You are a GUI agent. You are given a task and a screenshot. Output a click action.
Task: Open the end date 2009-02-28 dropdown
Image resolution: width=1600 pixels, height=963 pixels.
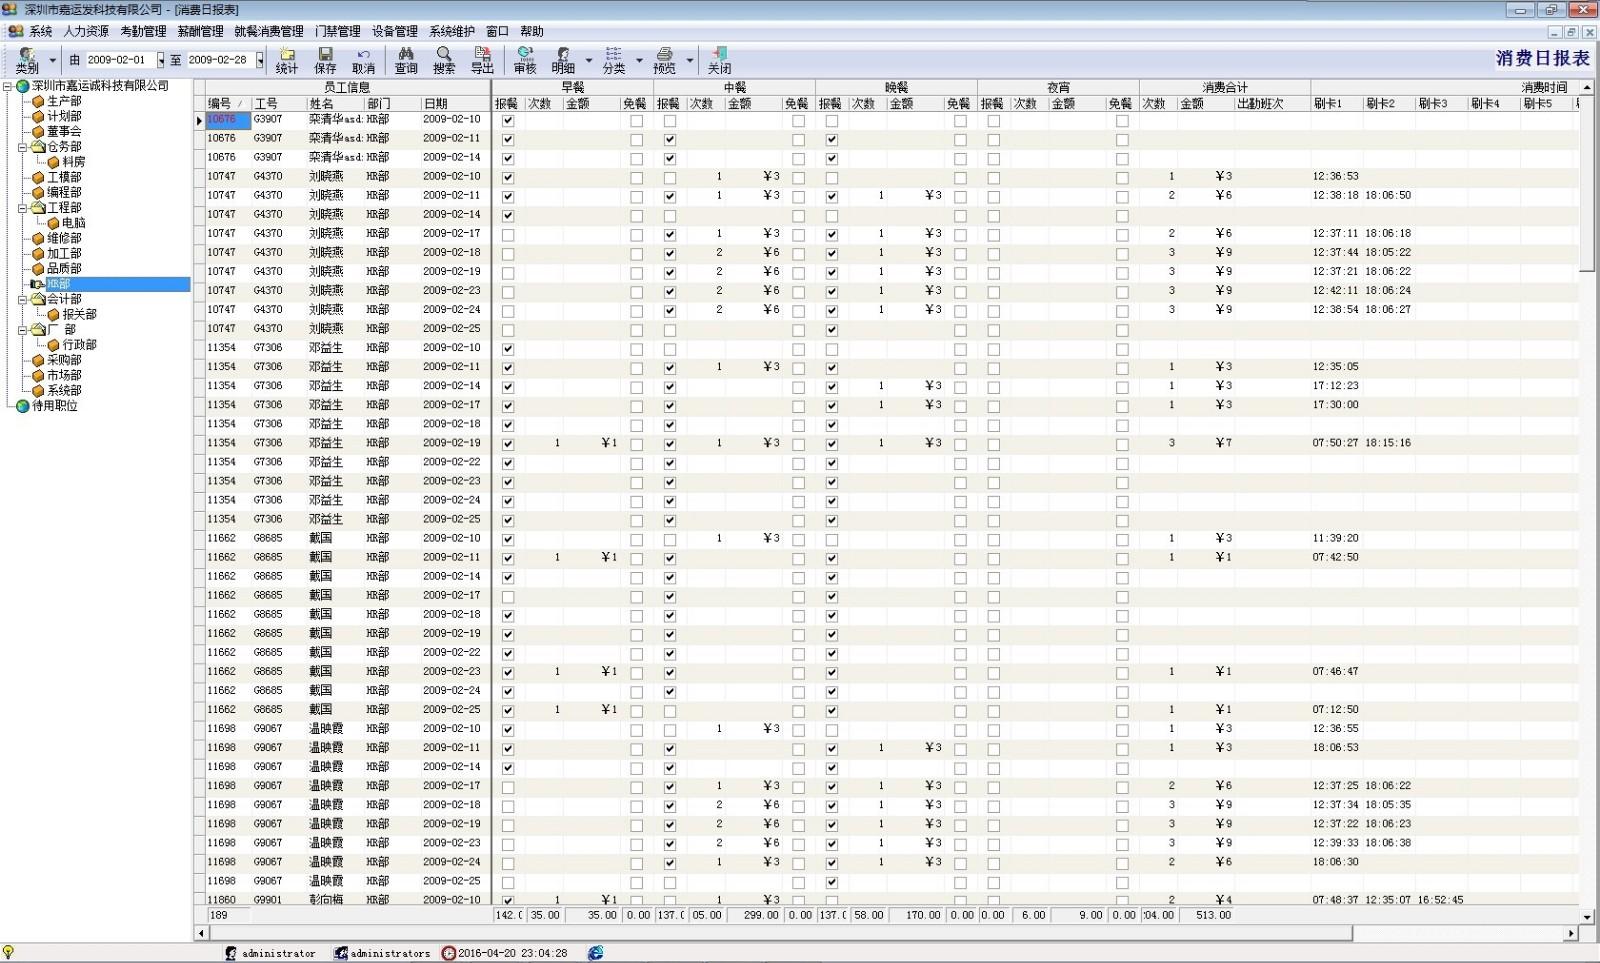[x=260, y=60]
